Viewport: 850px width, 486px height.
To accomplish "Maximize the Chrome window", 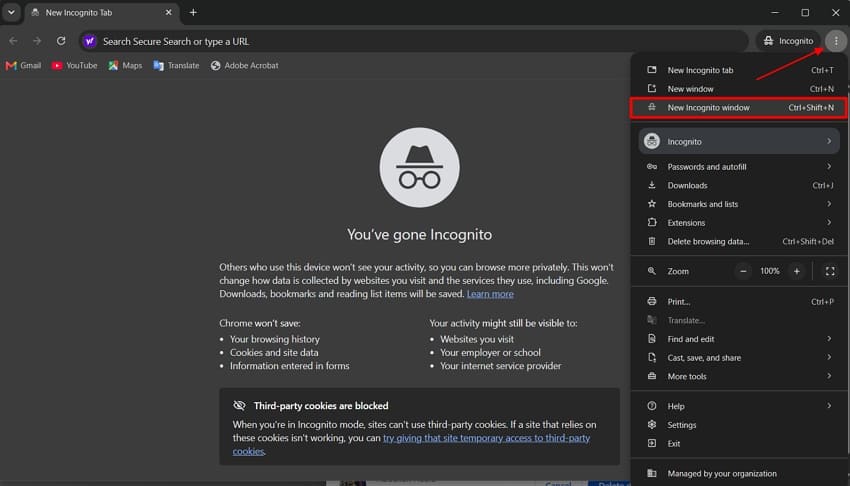I will click(x=805, y=12).
